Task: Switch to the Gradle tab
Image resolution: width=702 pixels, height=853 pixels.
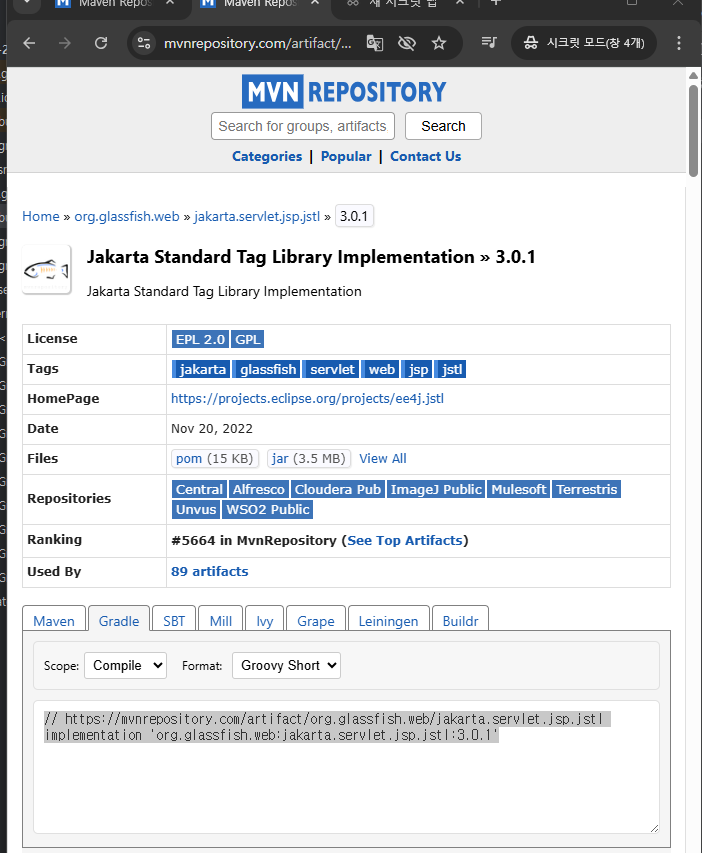Action: (119, 619)
